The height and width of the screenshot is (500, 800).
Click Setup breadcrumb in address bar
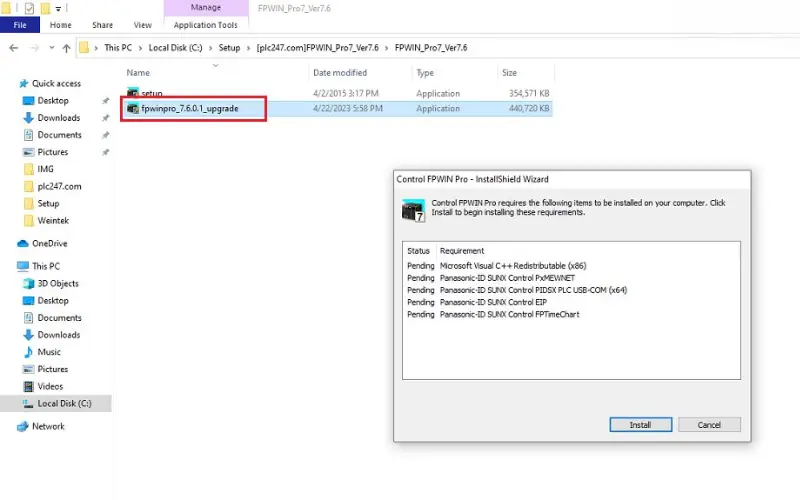[229, 47]
